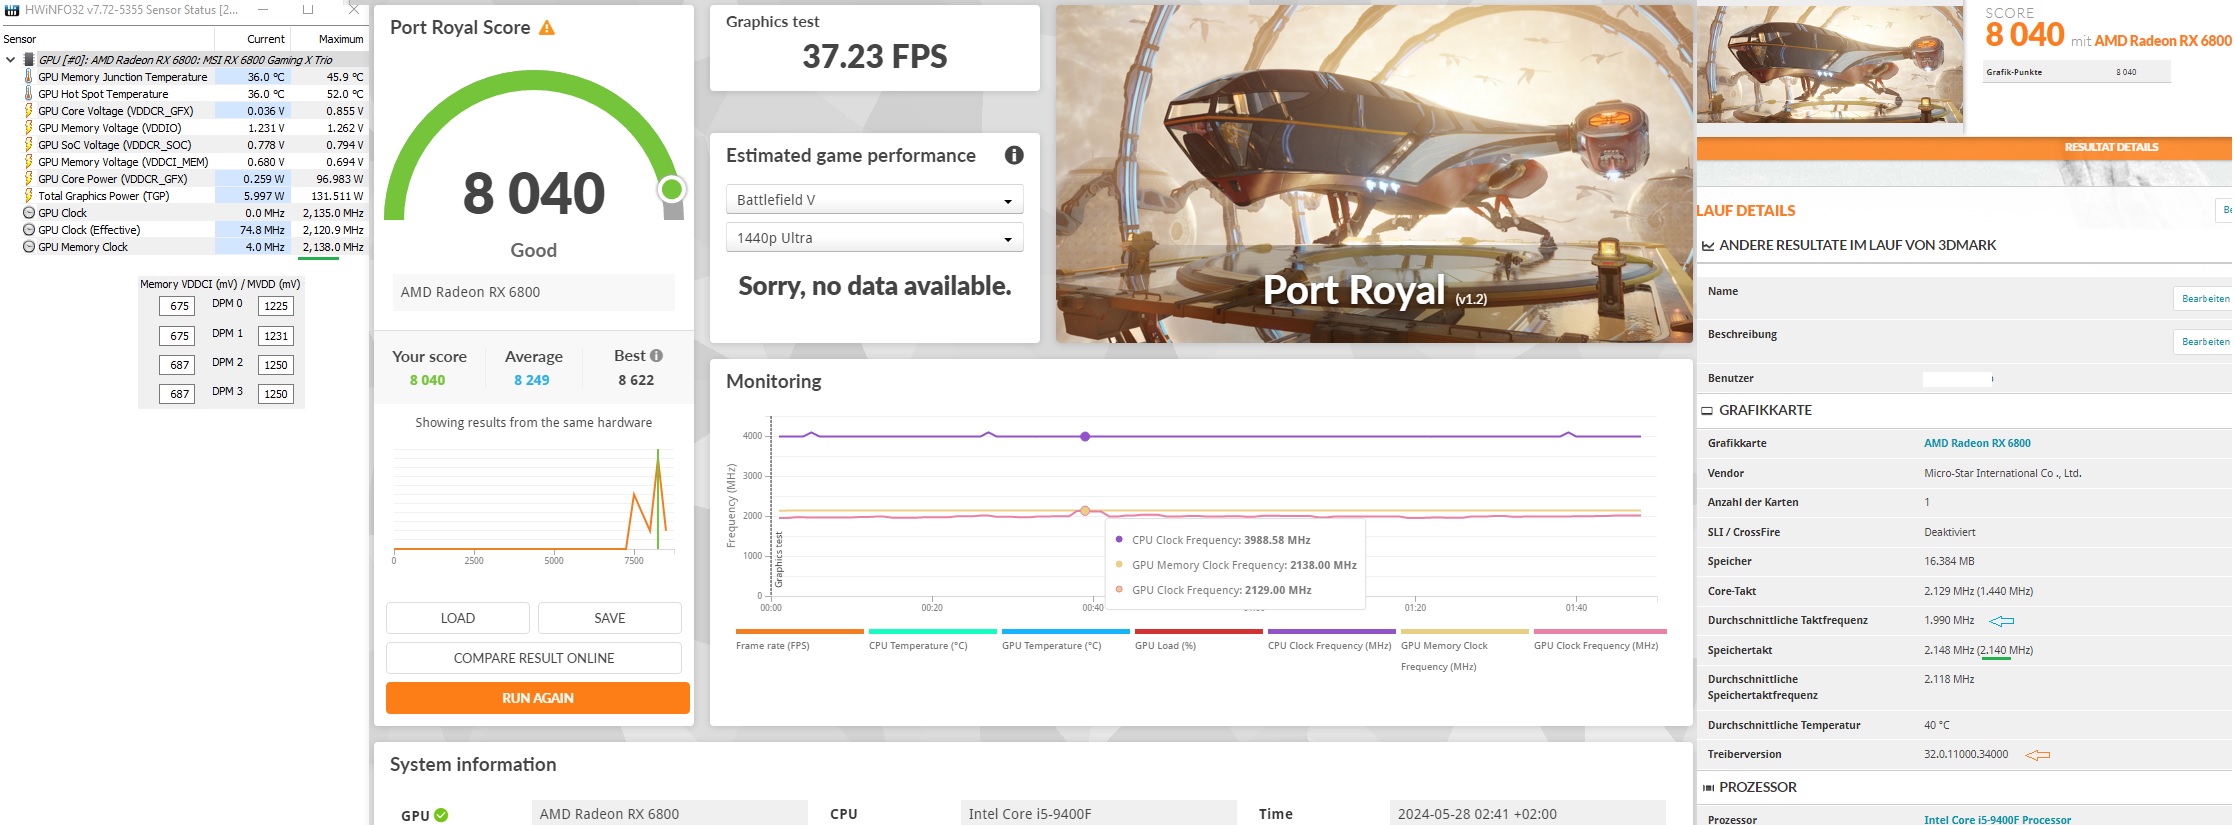Click the chart icon beside Andere Resultate heading

[x=1708, y=246]
